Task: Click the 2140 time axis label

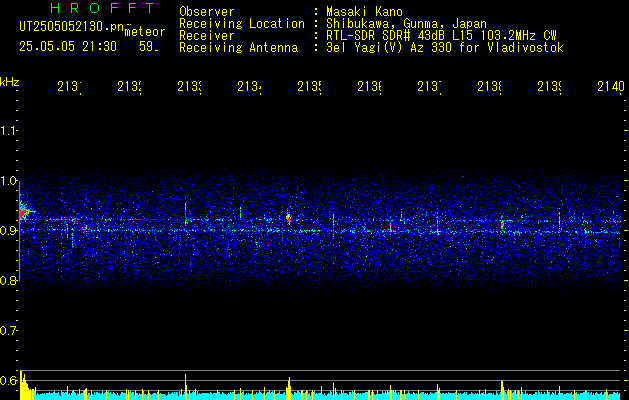Action: pos(611,86)
